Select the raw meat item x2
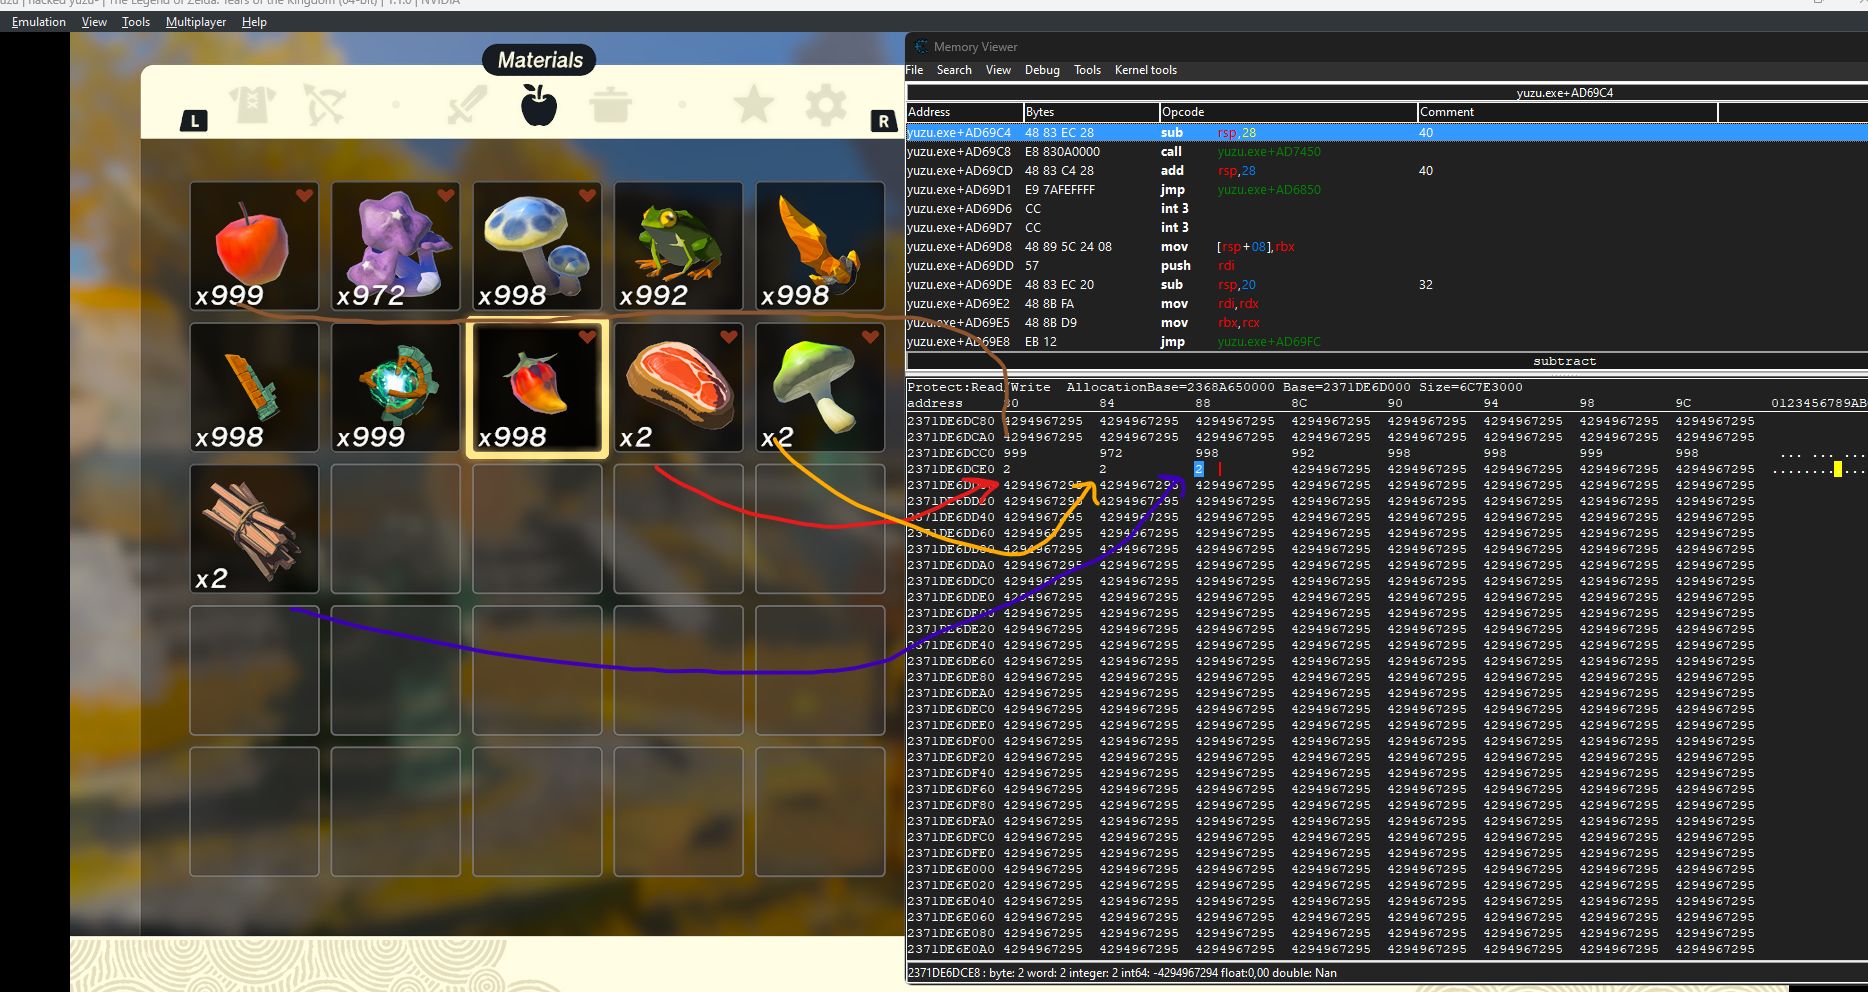1868x992 pixels. point(679,387)
